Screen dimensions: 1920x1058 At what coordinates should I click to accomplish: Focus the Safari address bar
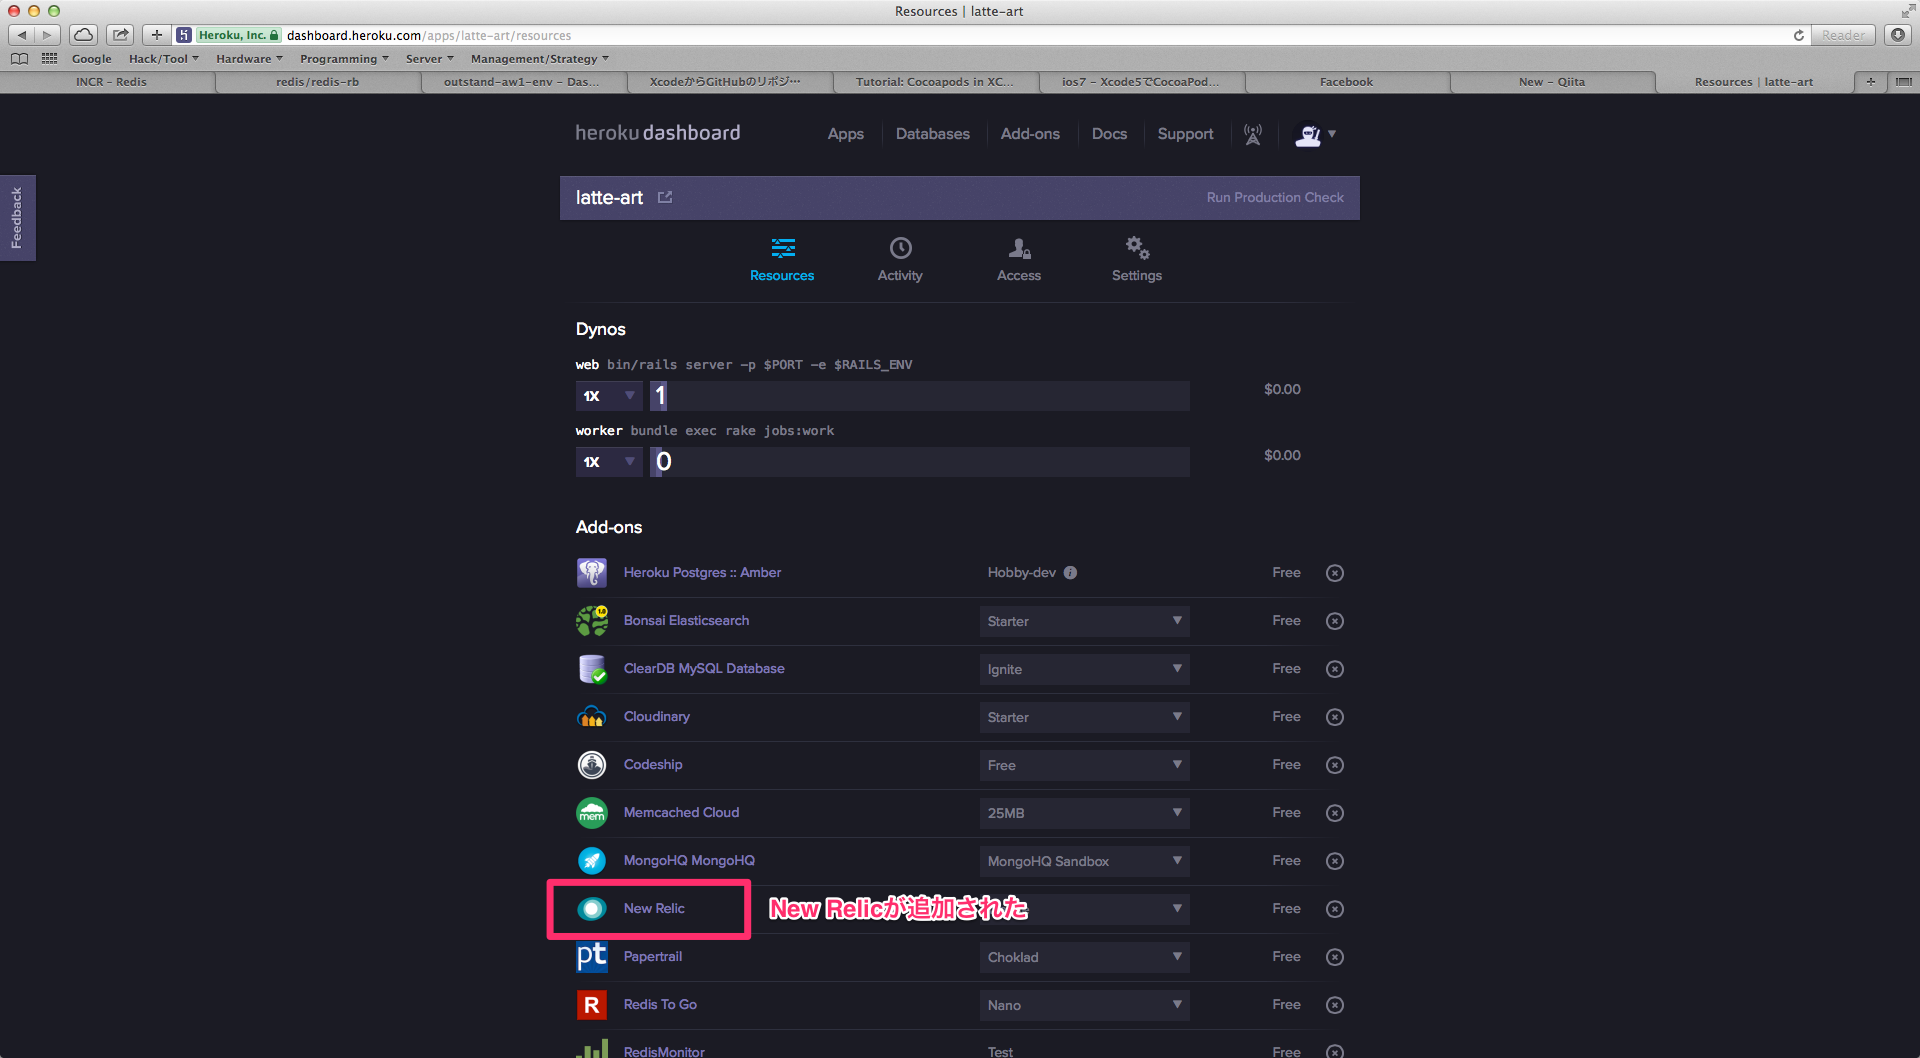[x=990, y=35]
